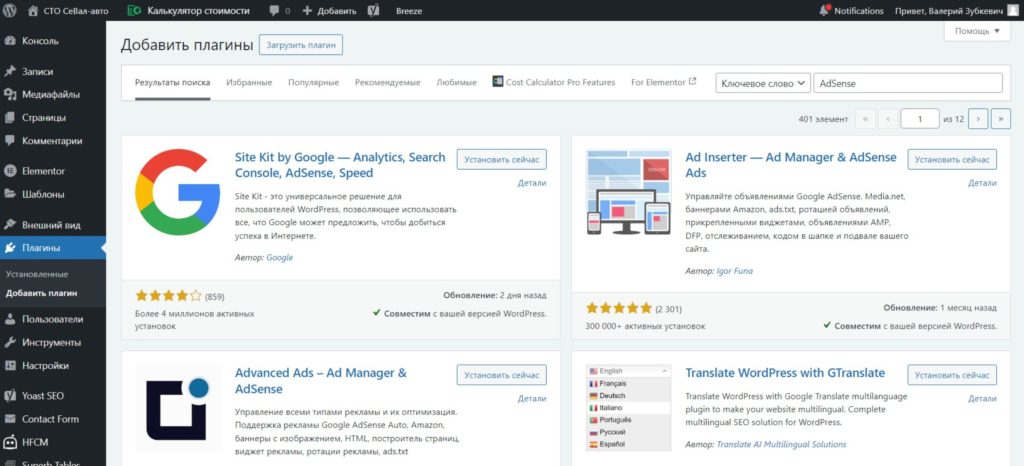This screenshot has height=466, width=1024.
Task: Install GTranslate plugin now
Action: (x=952, y=375)
